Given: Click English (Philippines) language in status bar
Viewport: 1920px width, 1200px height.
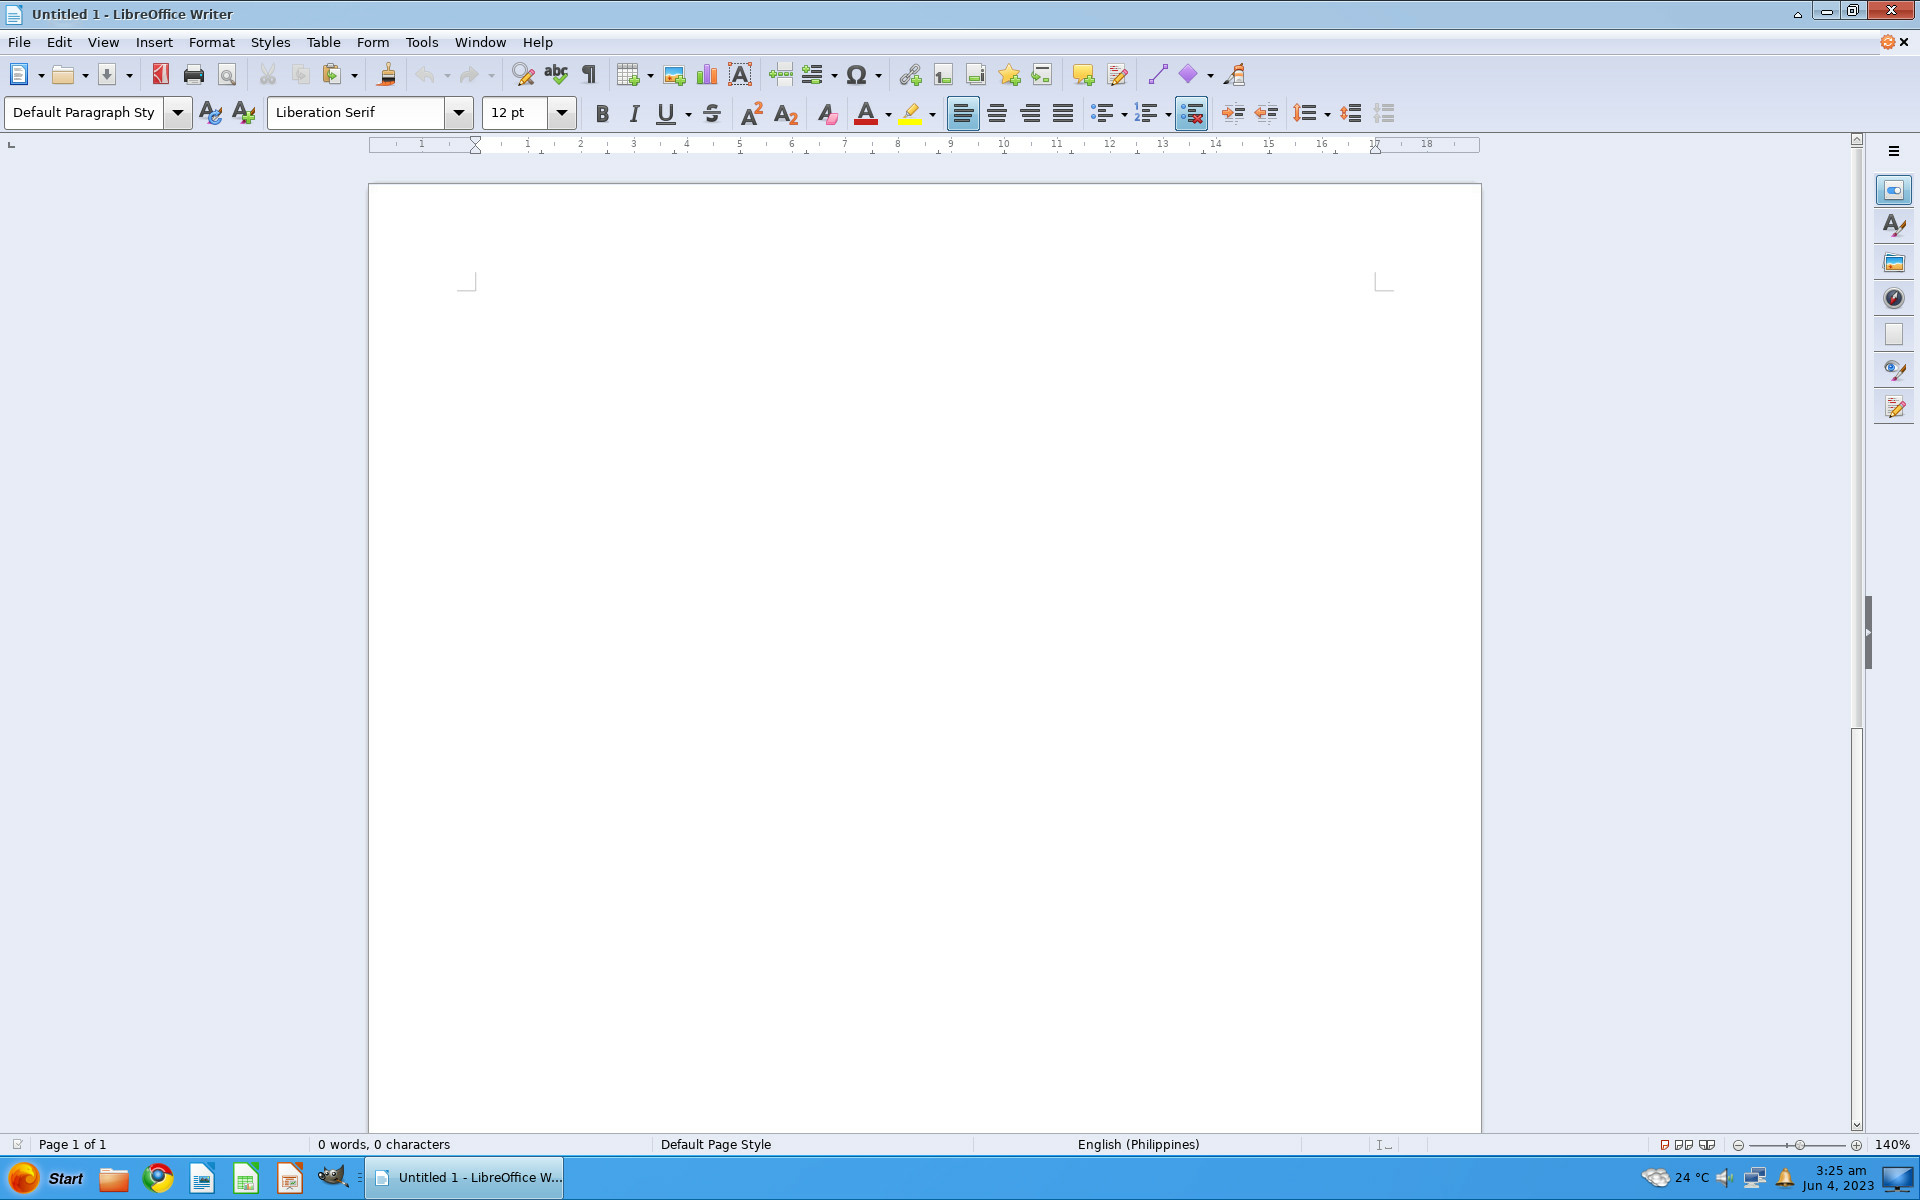Looking at the screenshot, I should point(1138,1144).
